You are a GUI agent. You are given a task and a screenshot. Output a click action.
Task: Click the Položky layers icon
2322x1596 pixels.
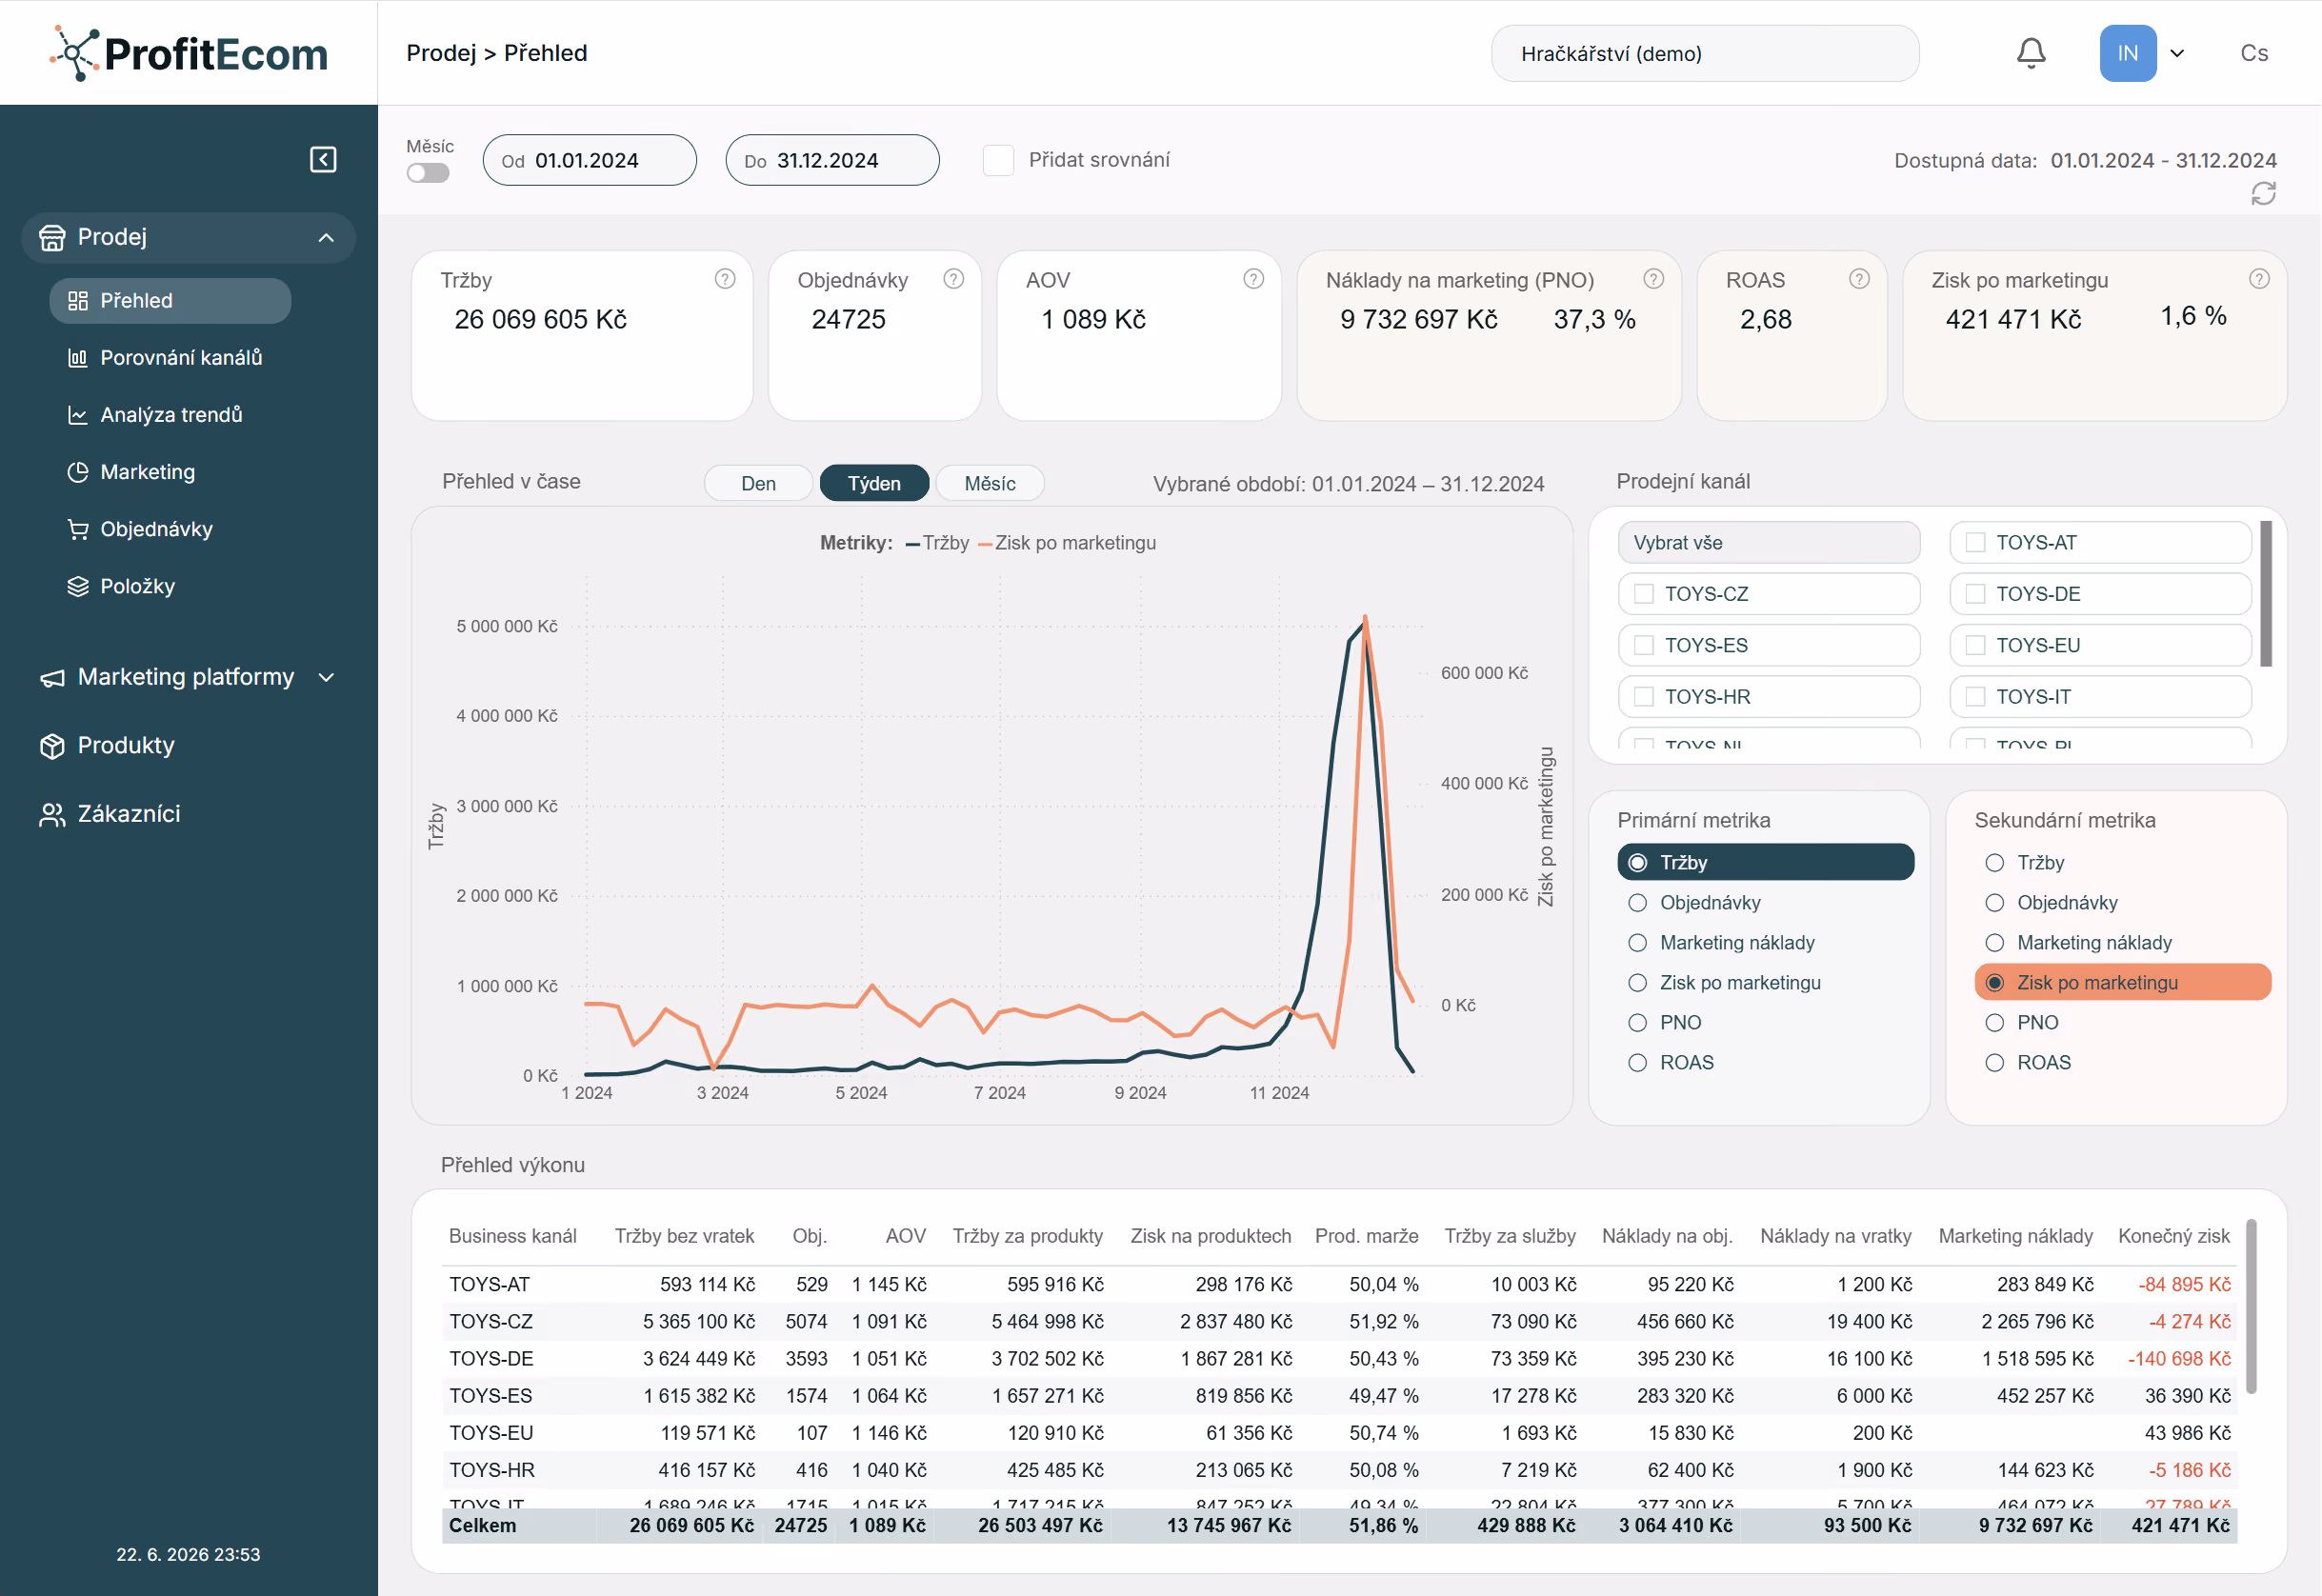77,586
